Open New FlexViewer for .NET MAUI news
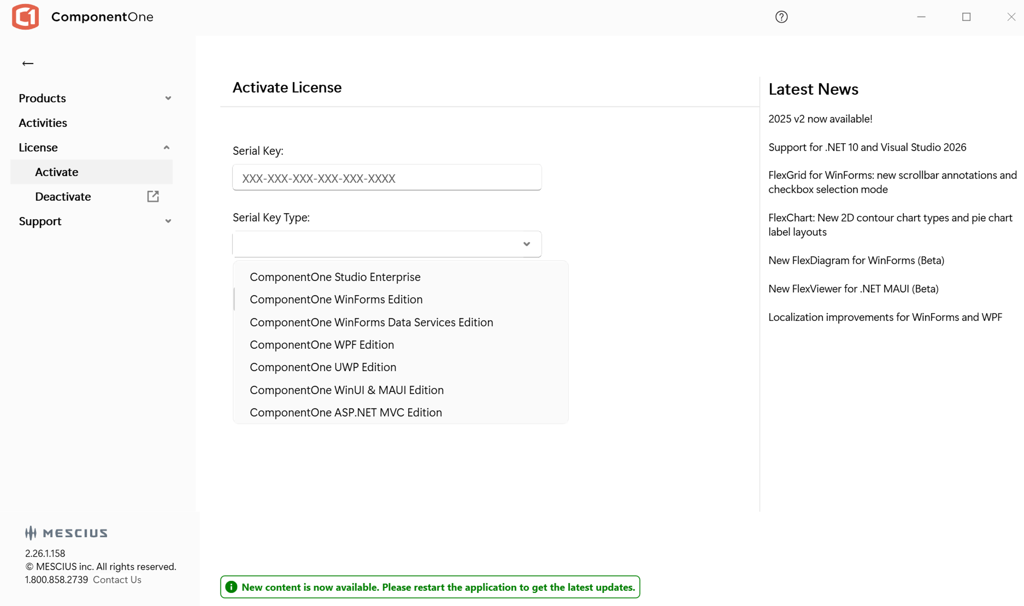Viewport: 1024px width, 606px height. (x=853, y=289)
